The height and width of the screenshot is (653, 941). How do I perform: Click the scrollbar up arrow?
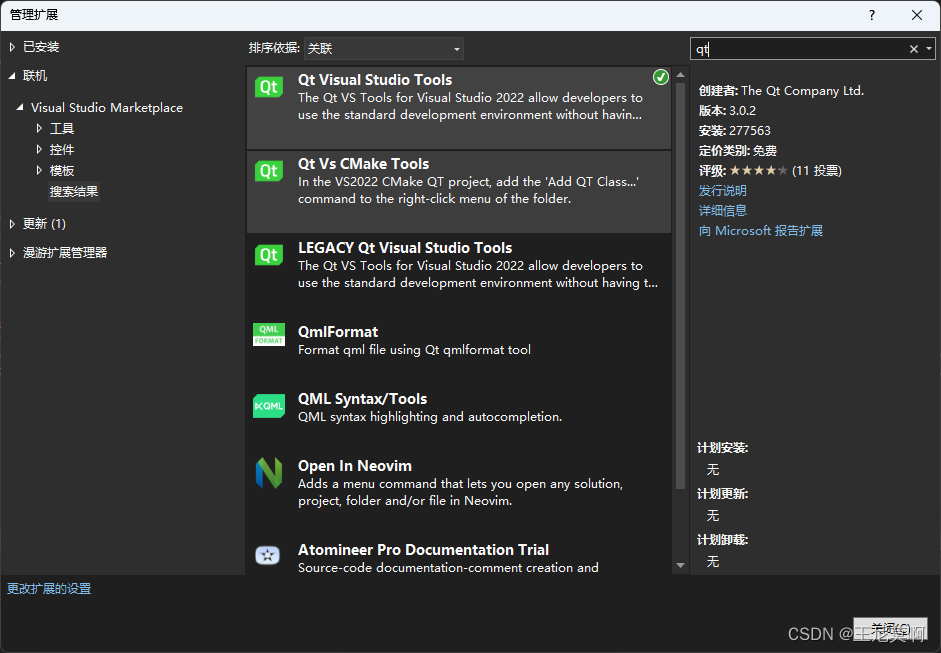tap(680, 75)
